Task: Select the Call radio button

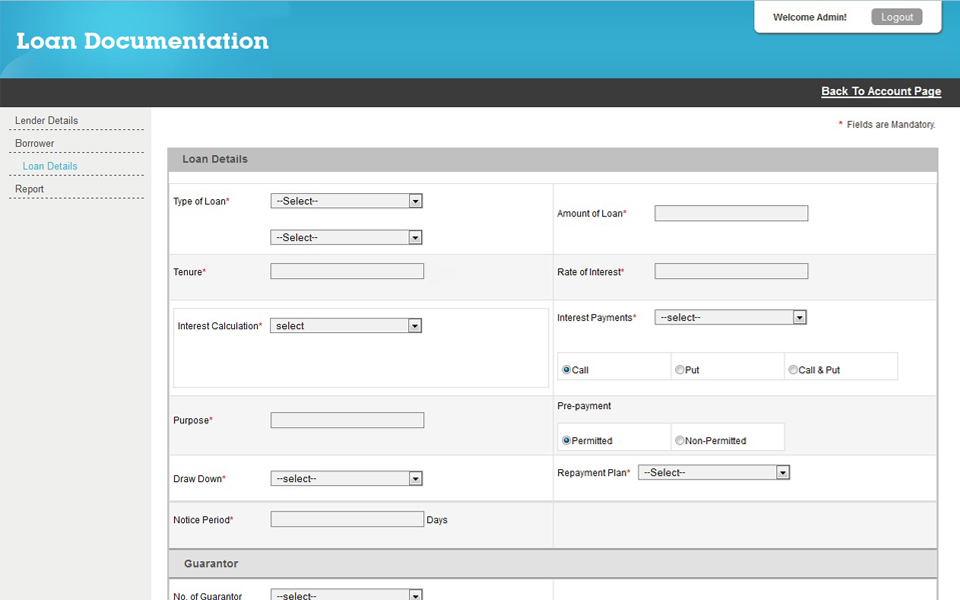Action: [567, 370]
